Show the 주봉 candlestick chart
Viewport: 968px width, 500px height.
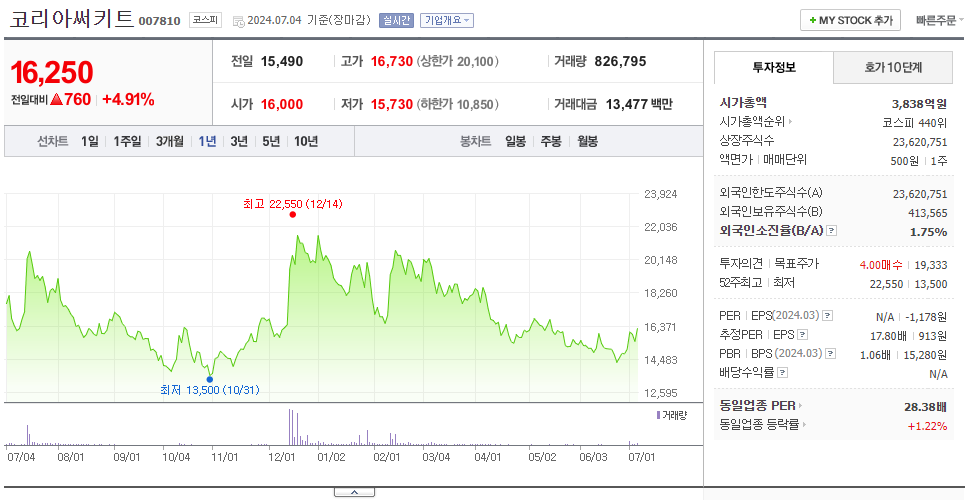pos(551,141)
